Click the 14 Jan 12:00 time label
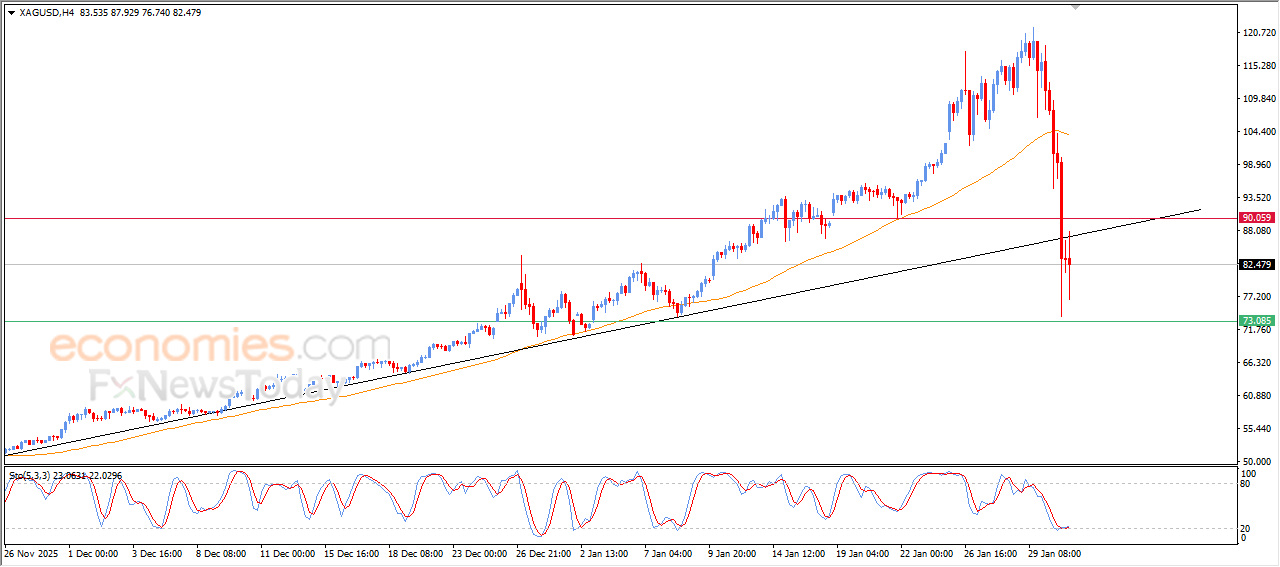Screen dimensions: 1280x567 (800, 553)
